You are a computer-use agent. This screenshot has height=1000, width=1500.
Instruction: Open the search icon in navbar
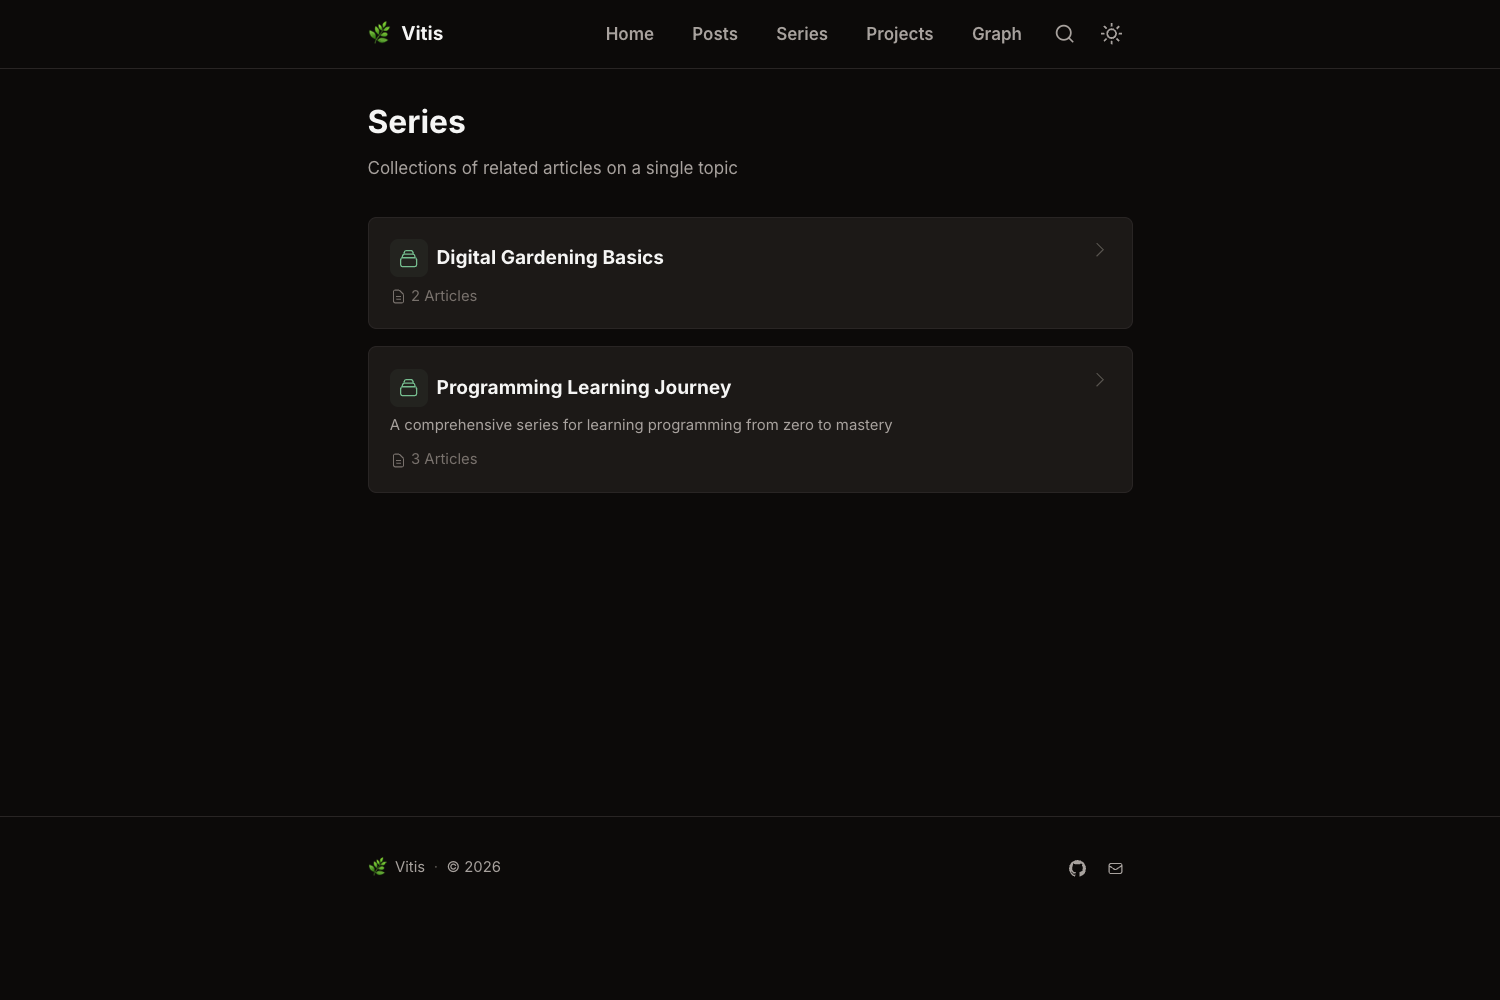pos(1064,34)
